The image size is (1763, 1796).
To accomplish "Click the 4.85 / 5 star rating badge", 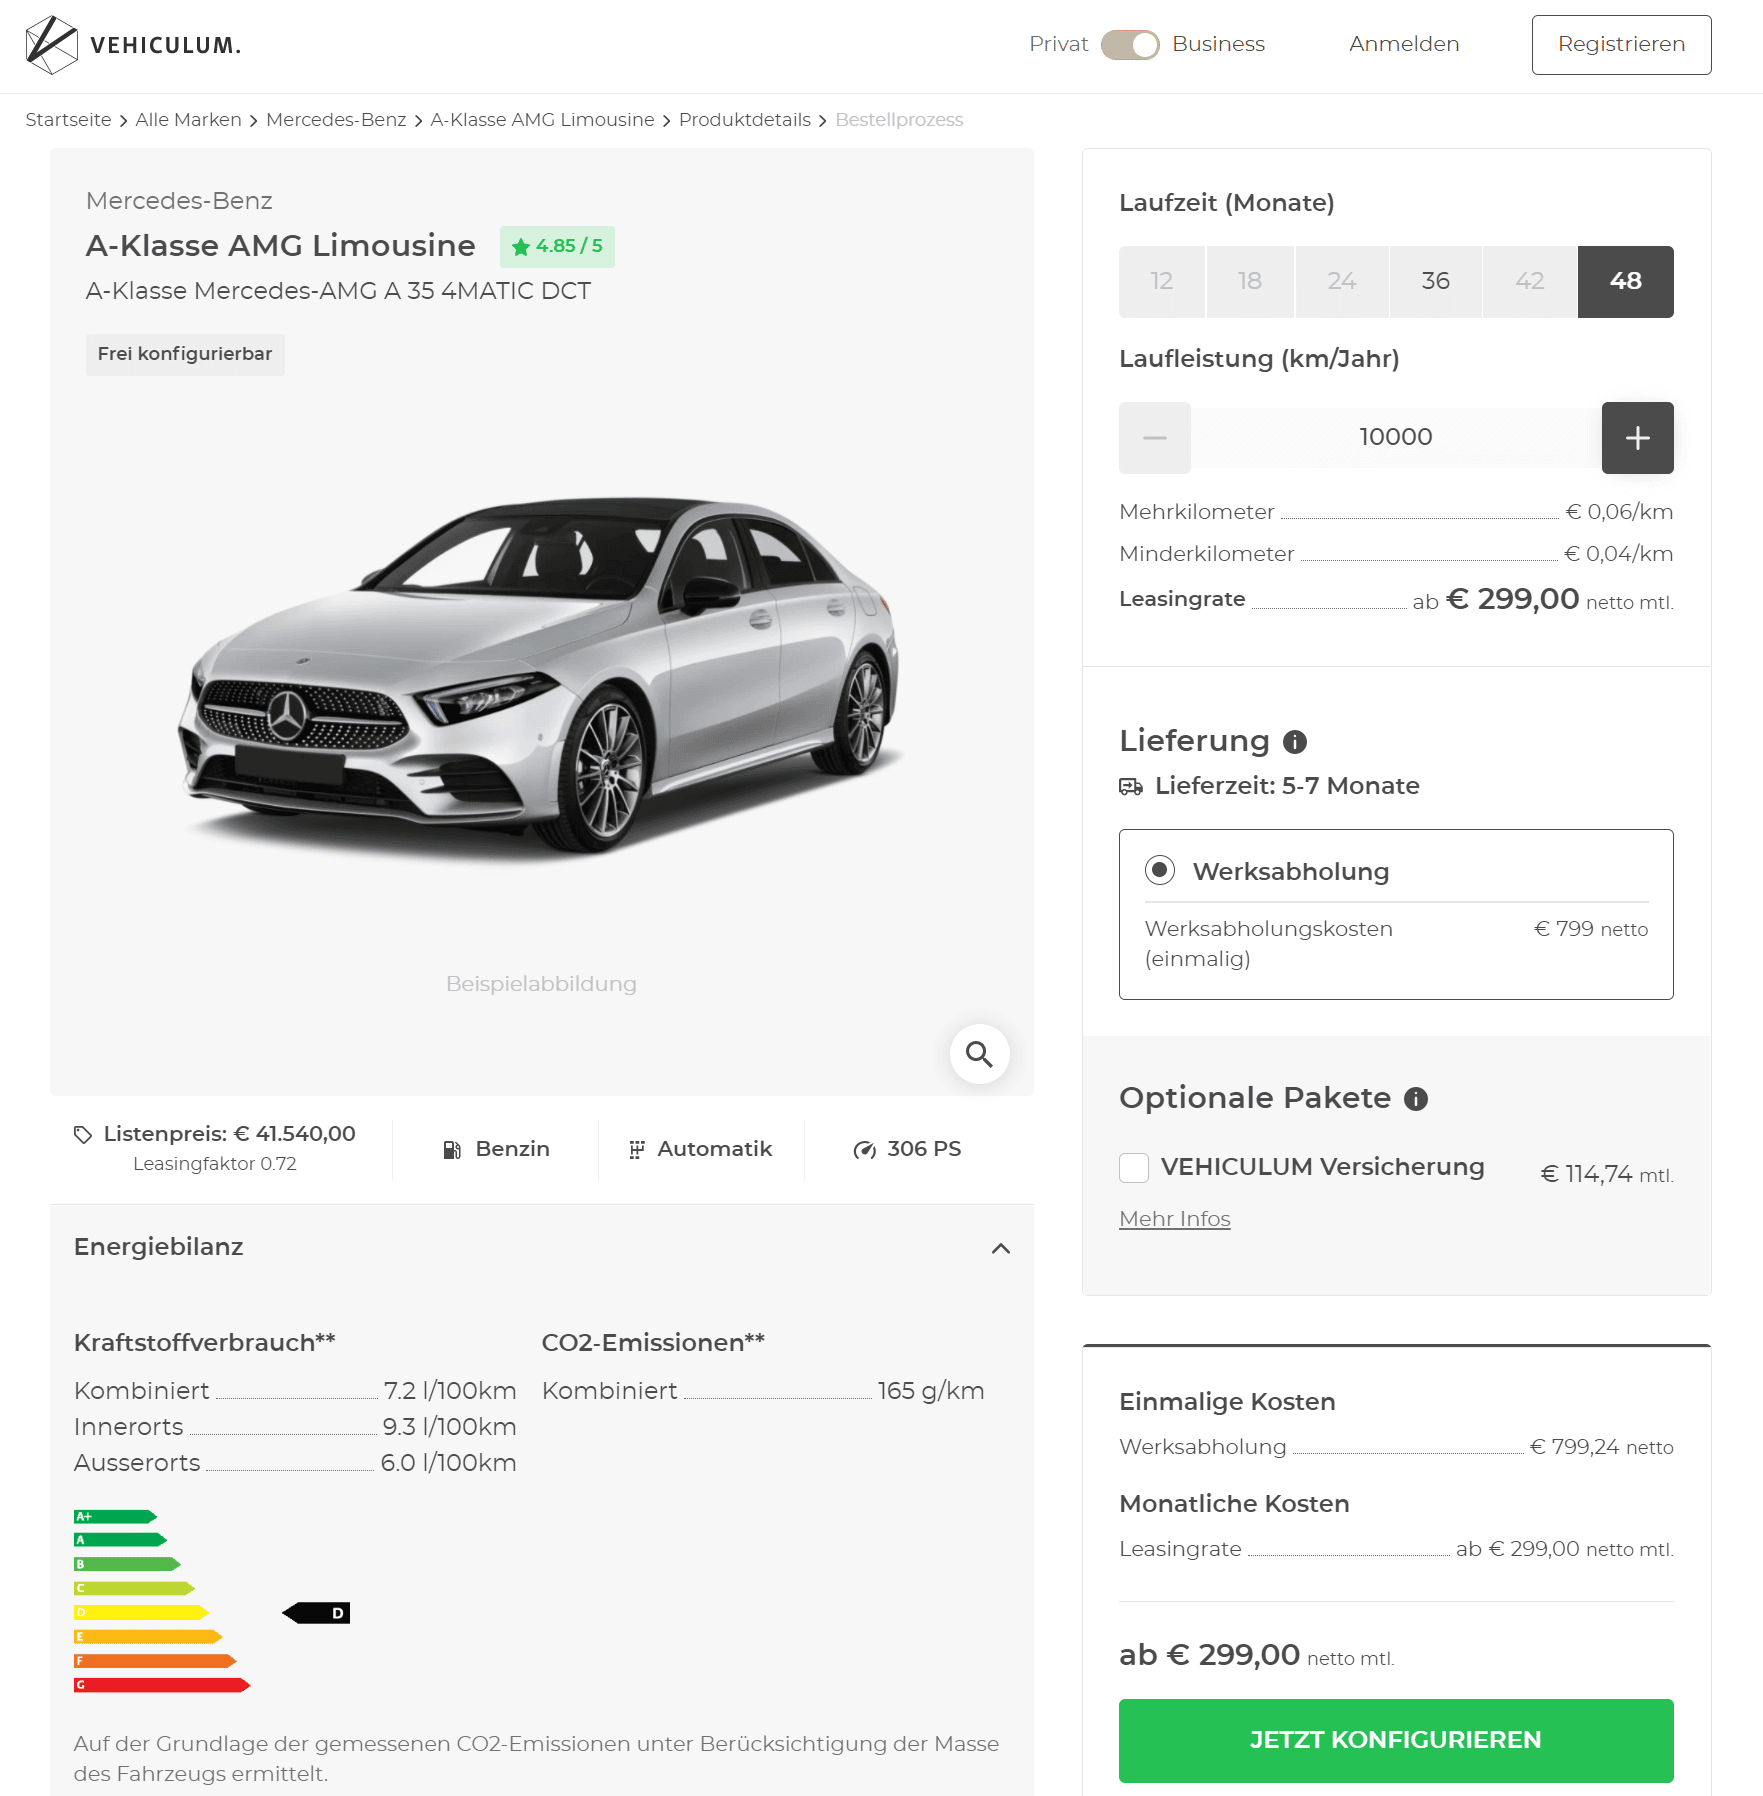I will [x=557, y=246].
